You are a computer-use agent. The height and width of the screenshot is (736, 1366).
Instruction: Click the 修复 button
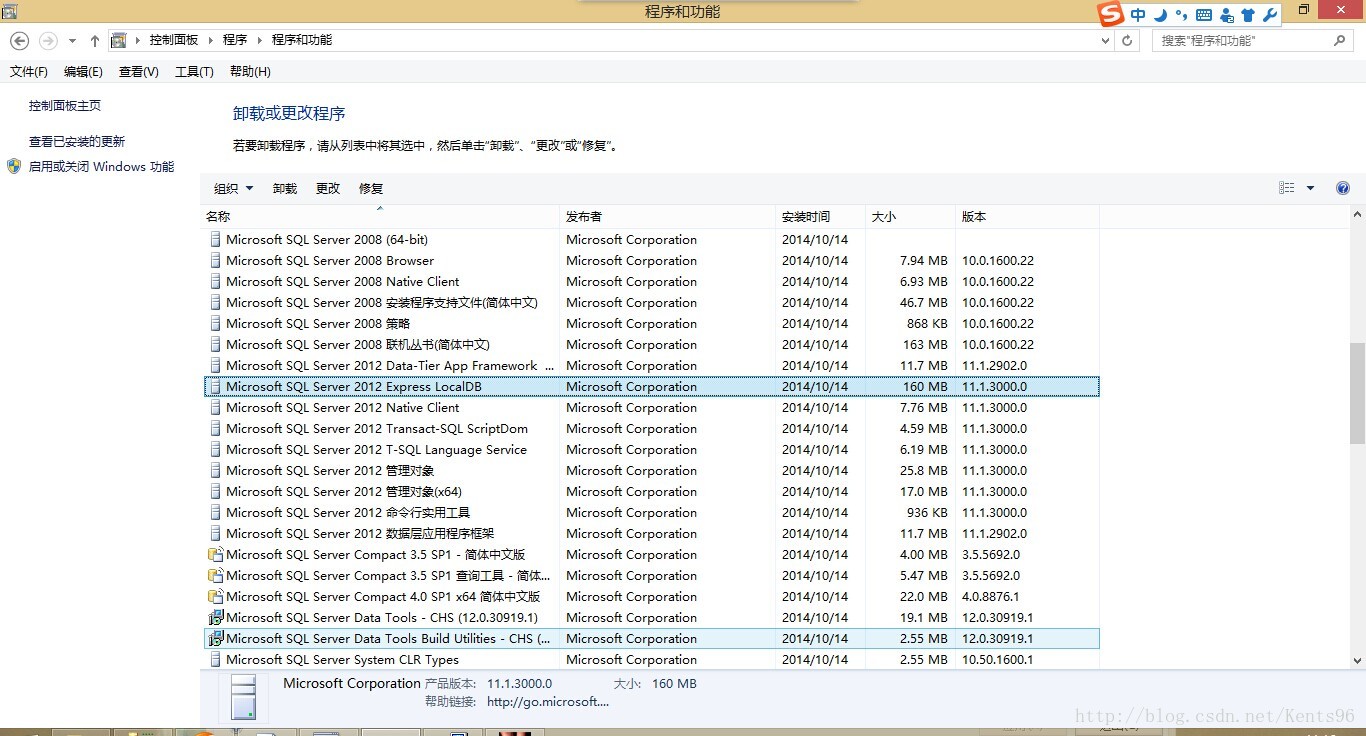pyautogui.click(x=371, y=189)
